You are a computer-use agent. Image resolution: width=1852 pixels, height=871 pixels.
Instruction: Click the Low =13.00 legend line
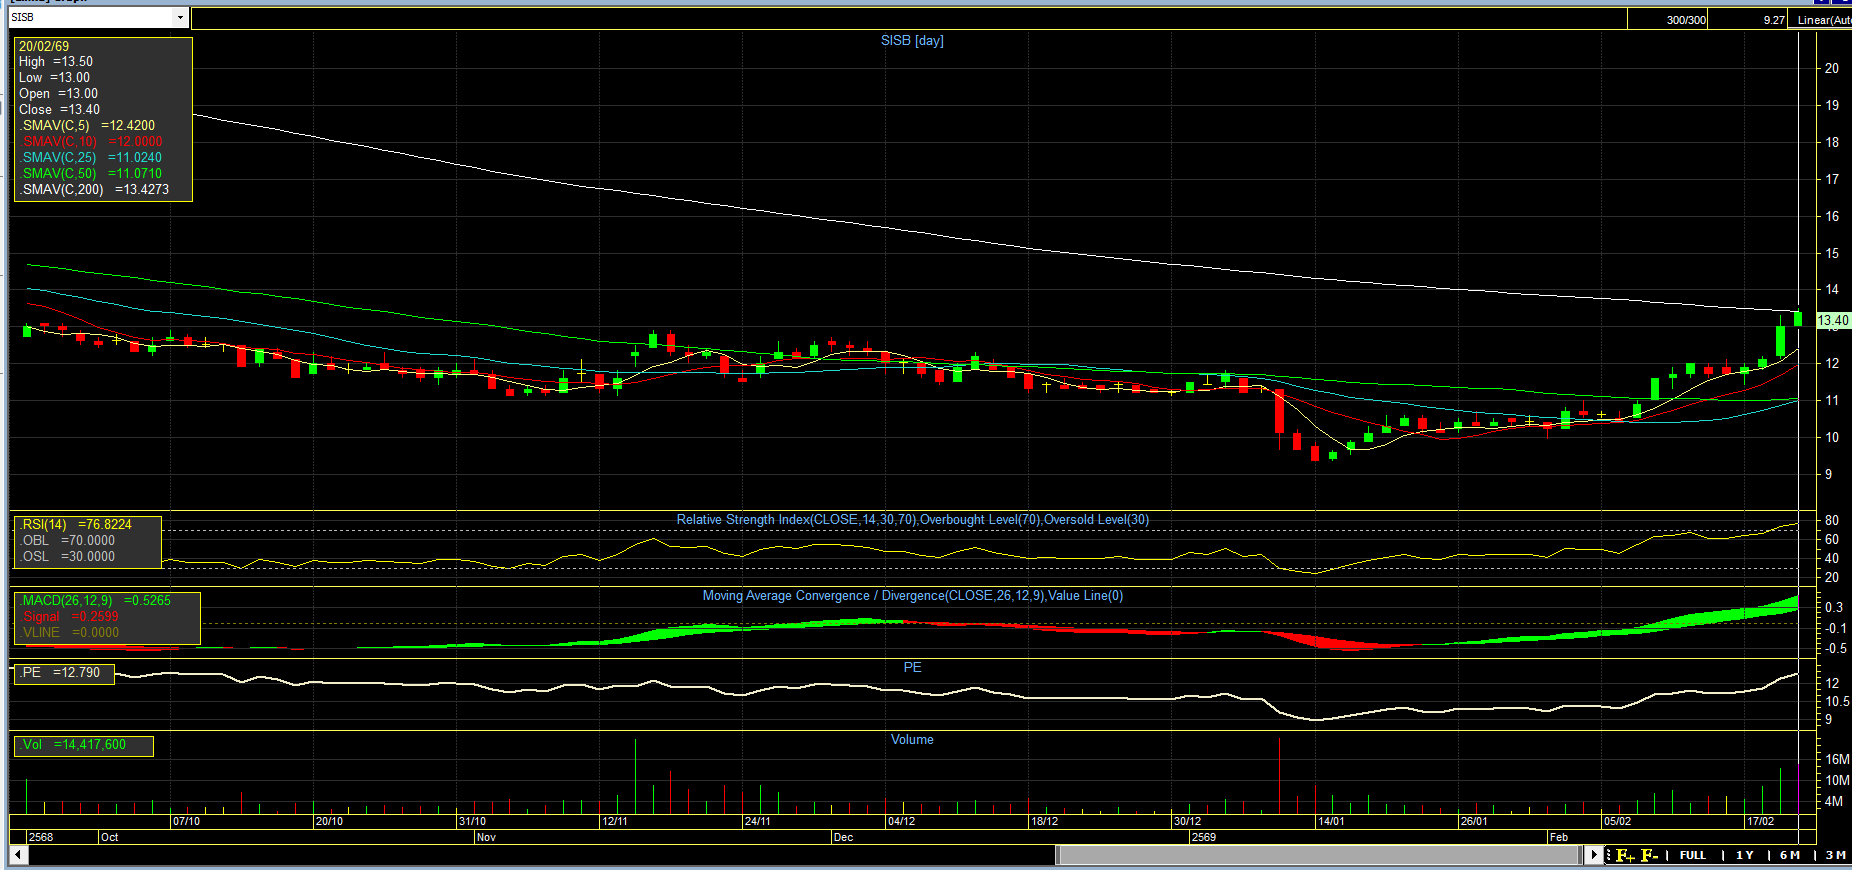pyautogui.click(x=54, y=77)
